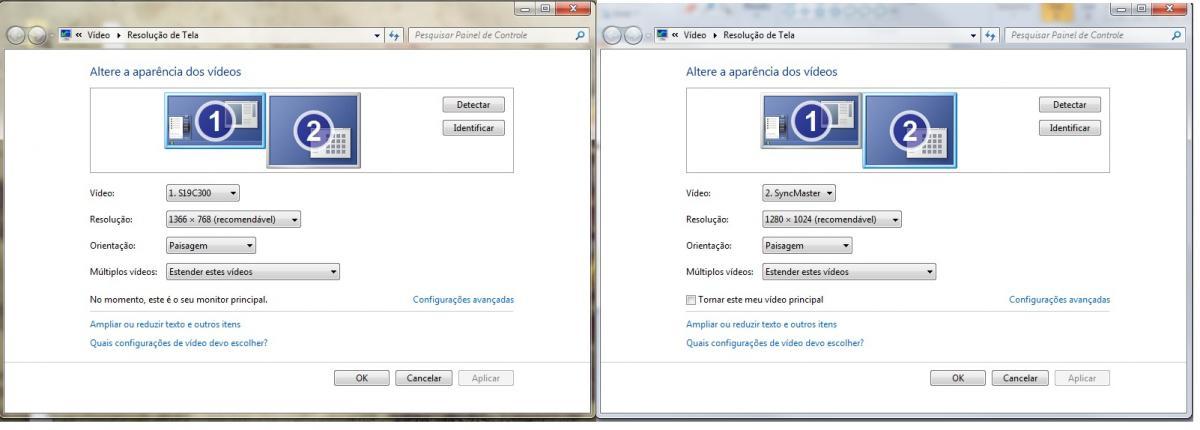Open Orientação Paisagem dropdown in right window

(x=807, y=245)
